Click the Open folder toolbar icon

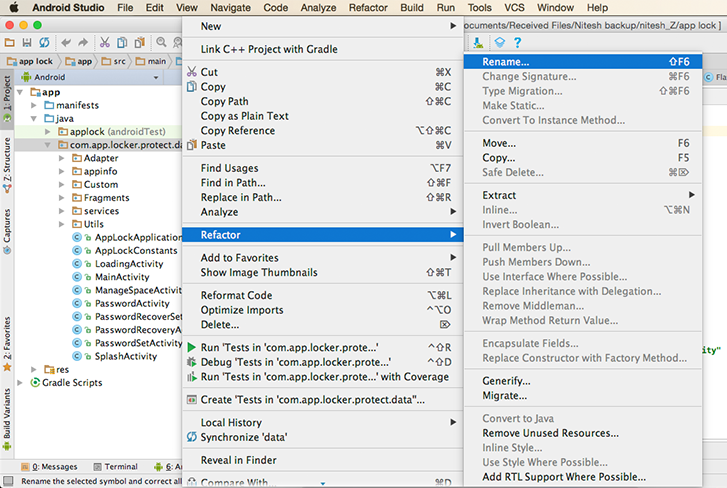[x=9, y=43]
